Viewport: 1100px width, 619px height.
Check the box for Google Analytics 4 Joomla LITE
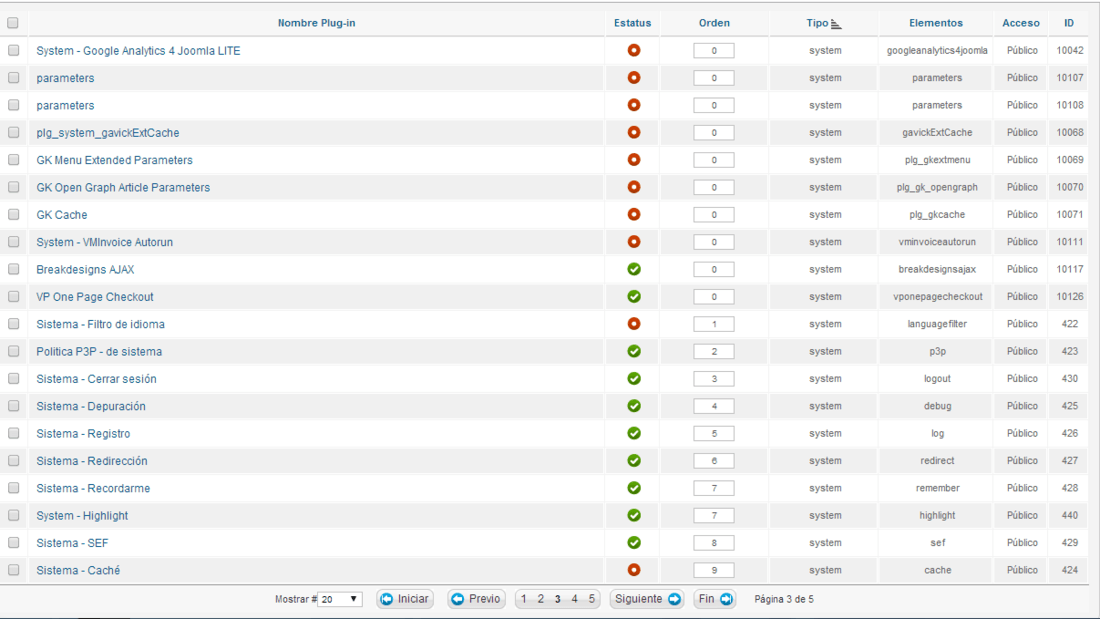point(13,51)
